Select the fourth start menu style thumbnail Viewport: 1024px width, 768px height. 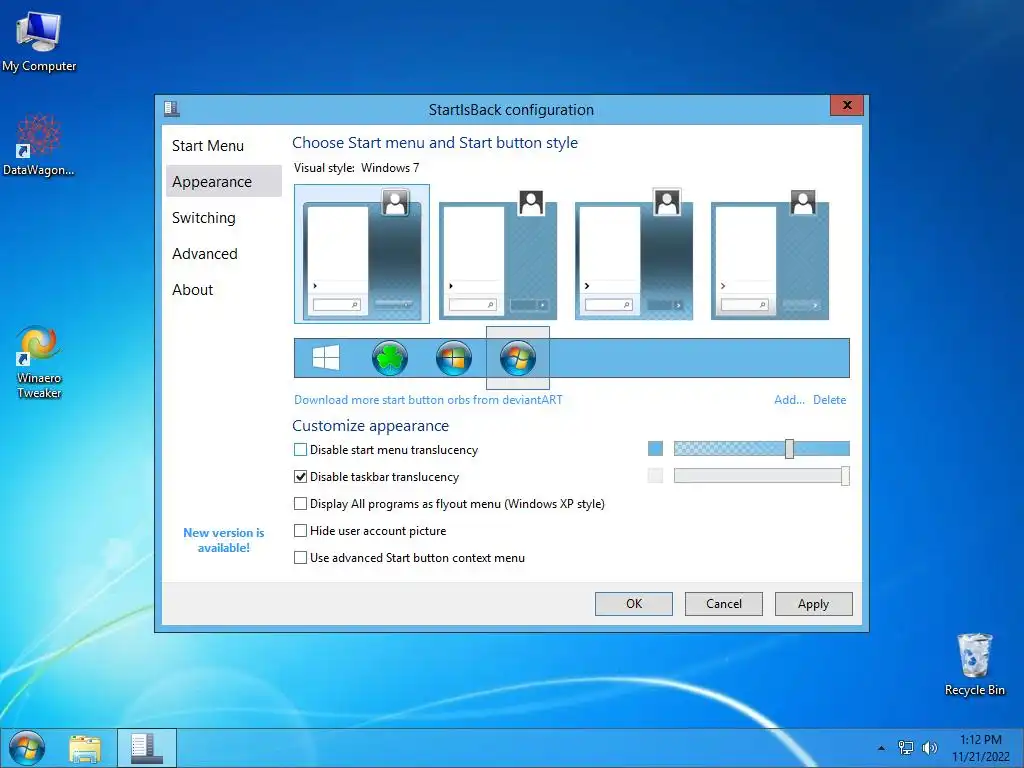click(770, 254)
